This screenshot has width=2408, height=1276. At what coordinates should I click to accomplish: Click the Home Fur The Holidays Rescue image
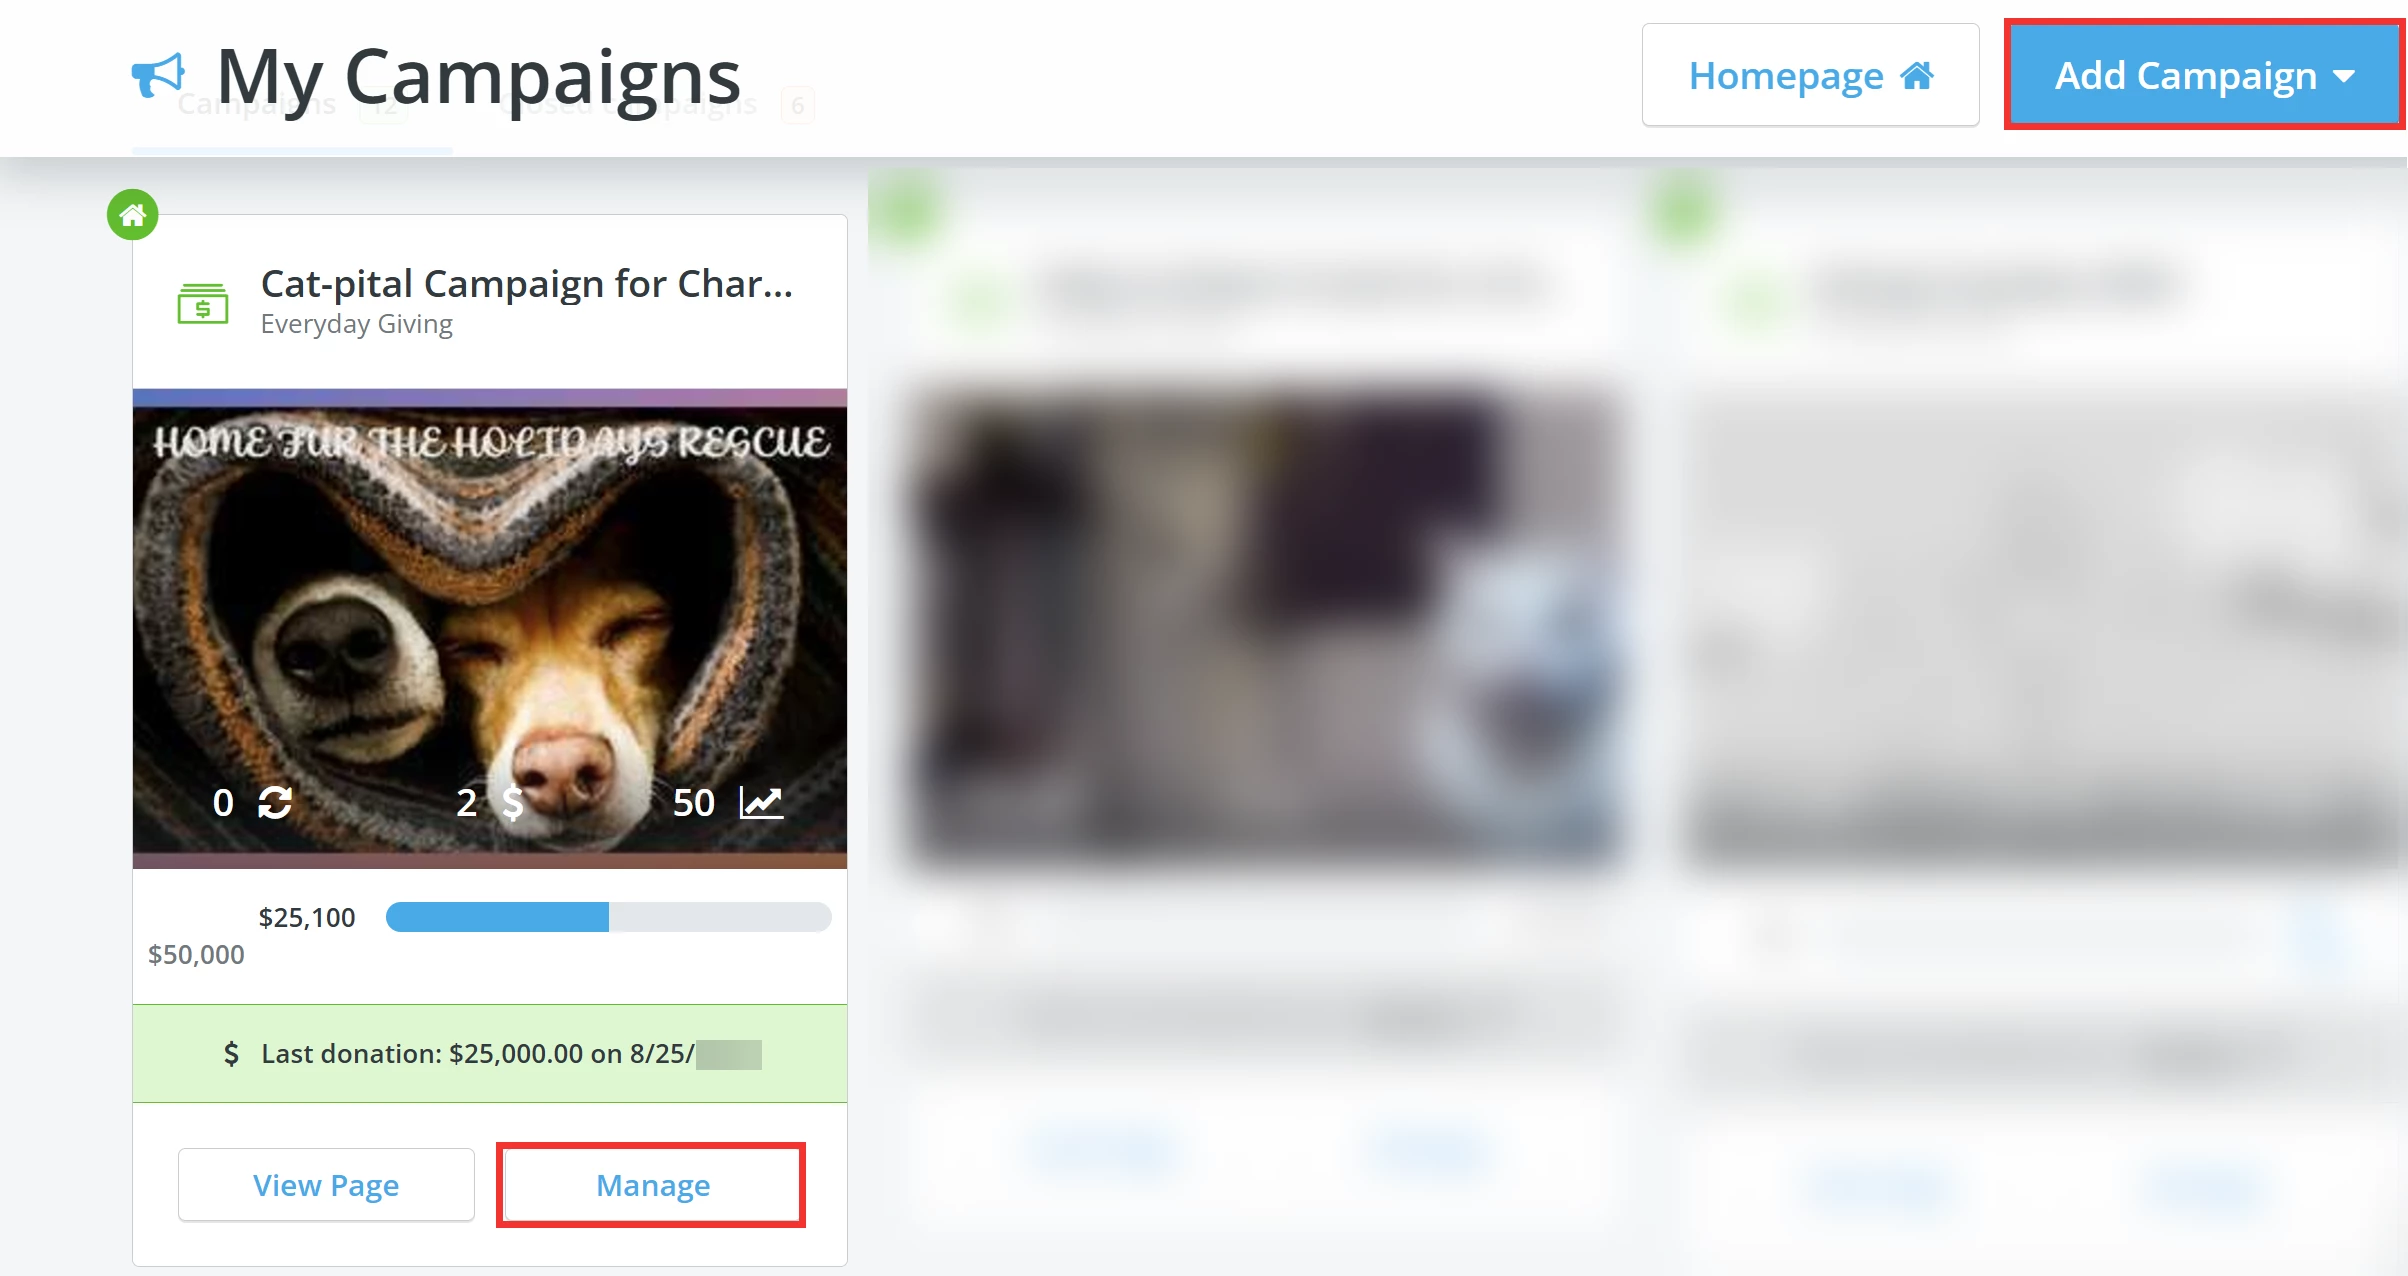coord(490,628)
